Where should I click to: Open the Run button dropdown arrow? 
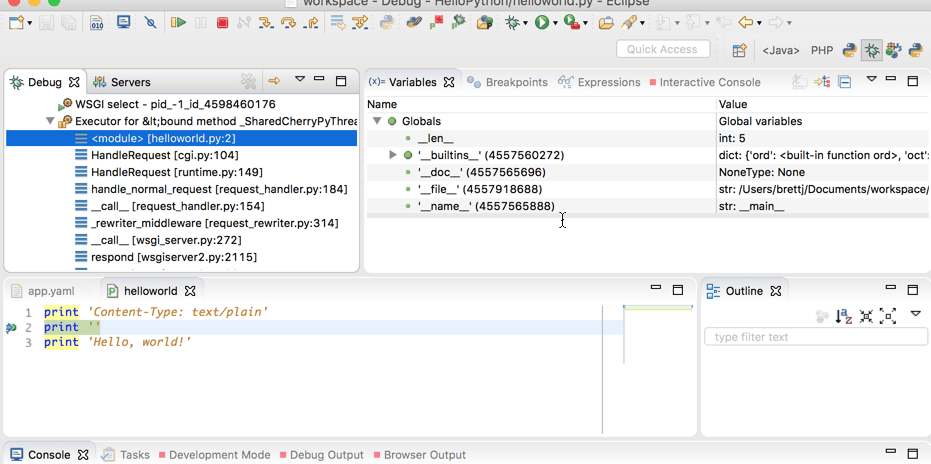click(555, 22)
